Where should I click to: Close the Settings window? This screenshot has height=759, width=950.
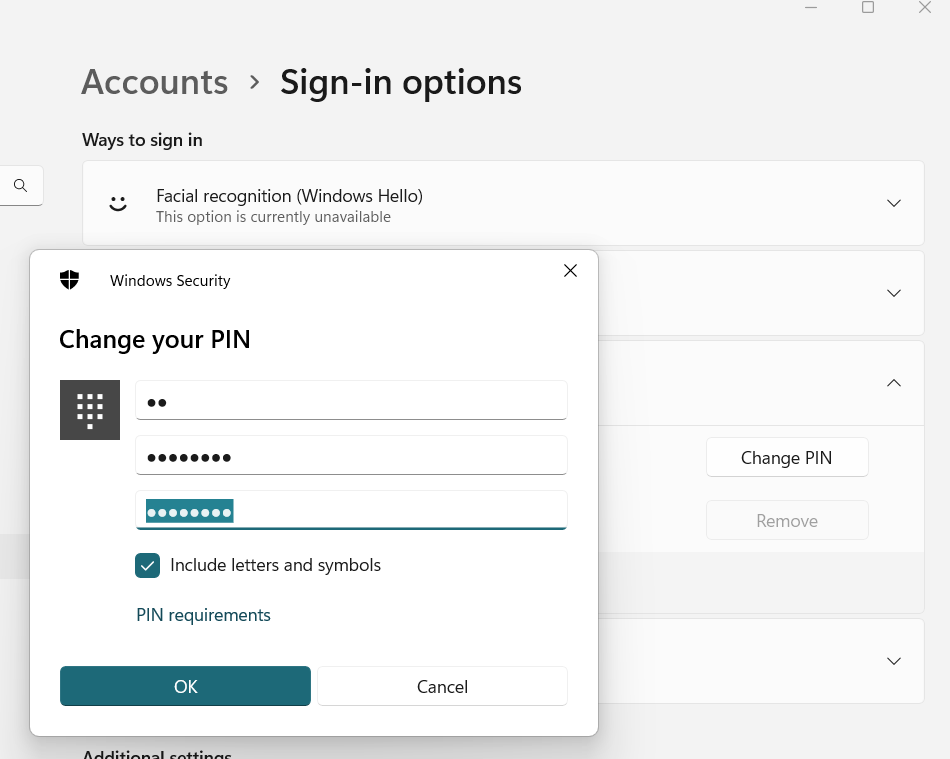[x=925, y=8]
